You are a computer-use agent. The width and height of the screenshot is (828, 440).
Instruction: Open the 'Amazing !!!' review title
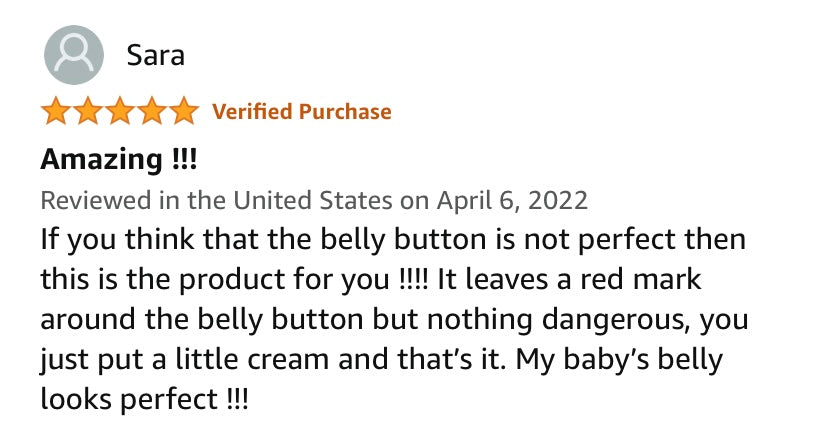(119, 160)
